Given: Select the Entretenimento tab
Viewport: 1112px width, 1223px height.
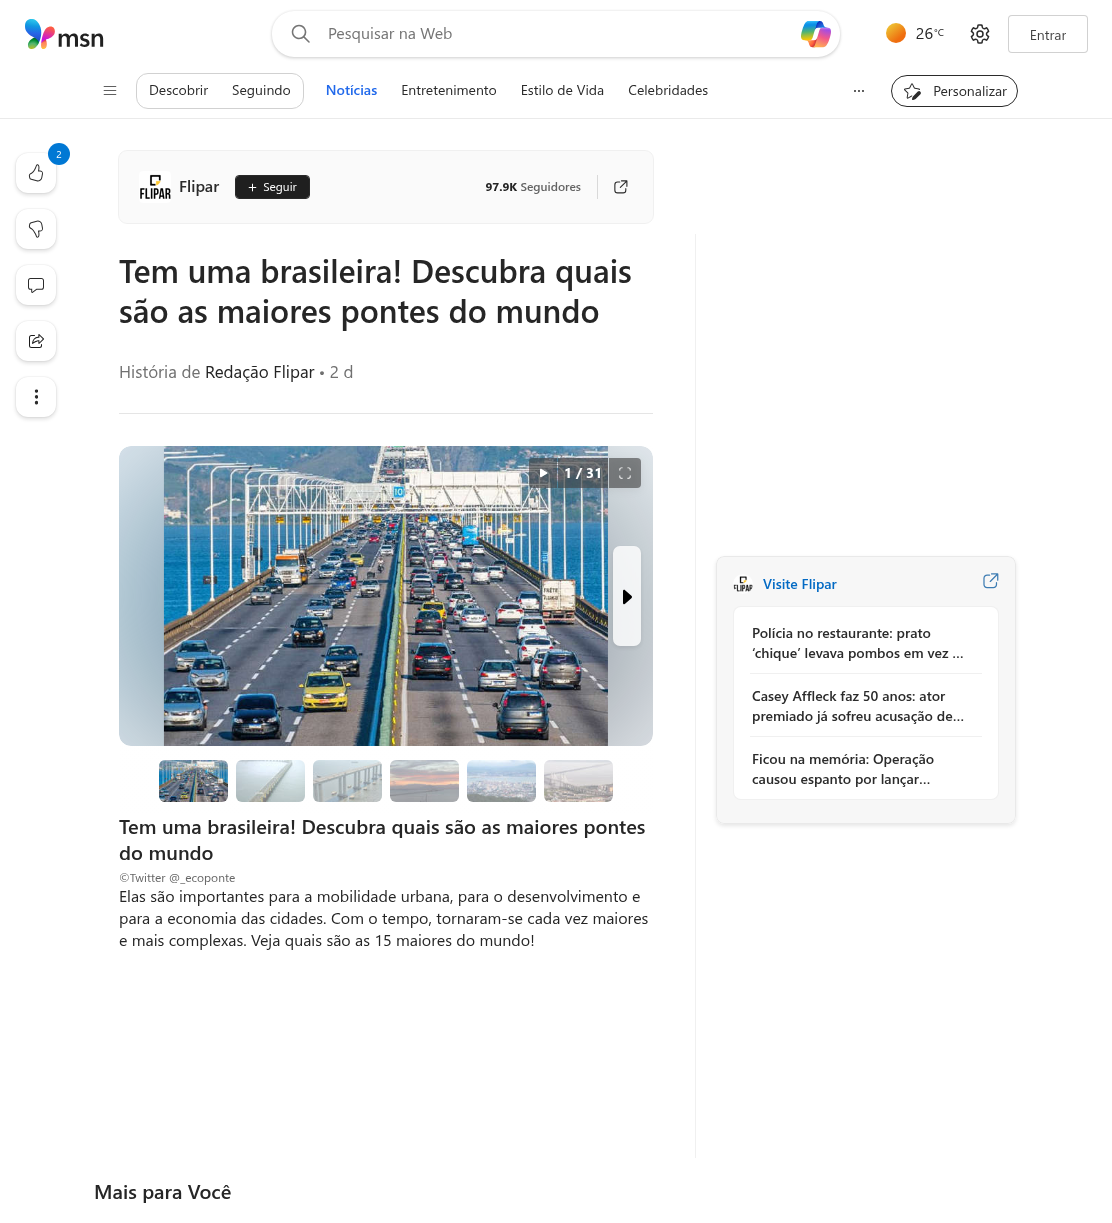Looking at the screenshot, I should coord(449,90).
